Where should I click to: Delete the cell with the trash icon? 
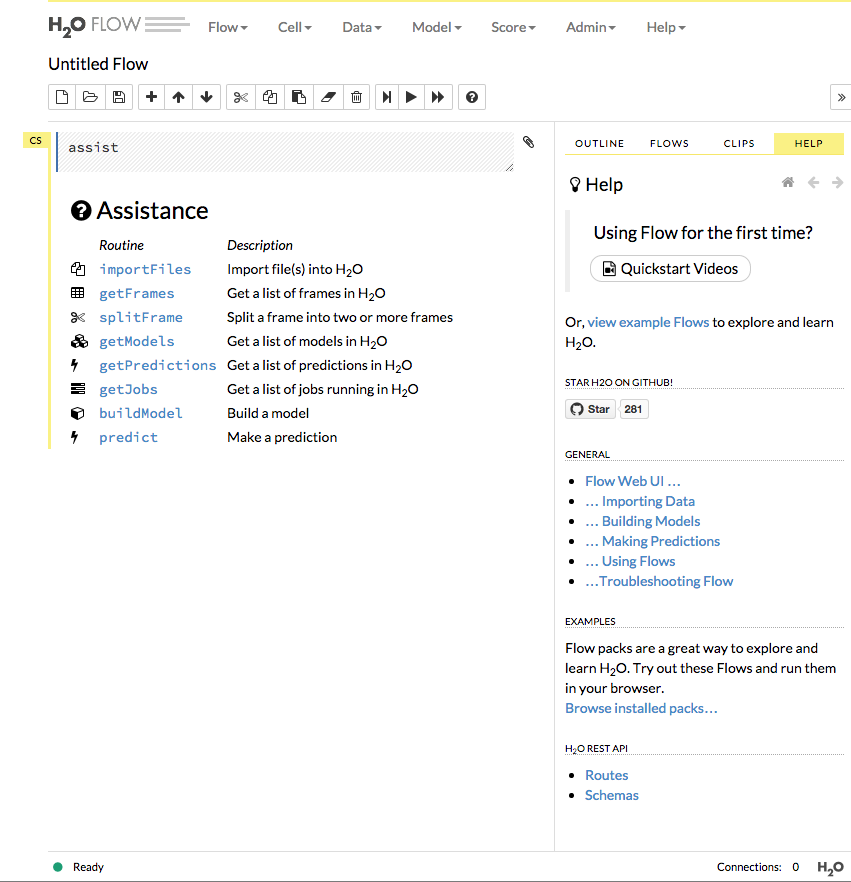[356, 97]
